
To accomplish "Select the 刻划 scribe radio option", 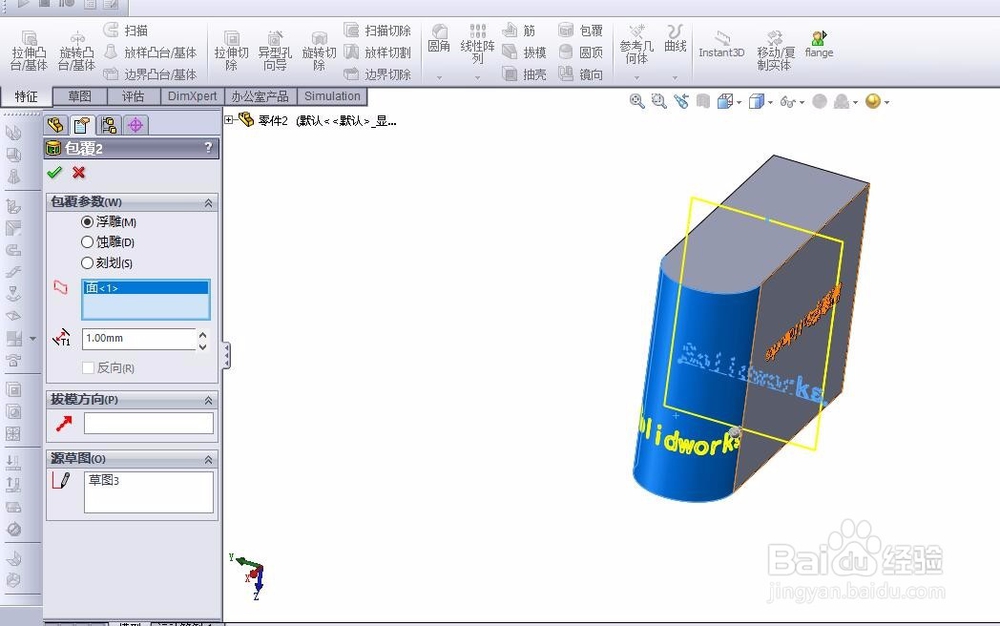I will [87, 263].
